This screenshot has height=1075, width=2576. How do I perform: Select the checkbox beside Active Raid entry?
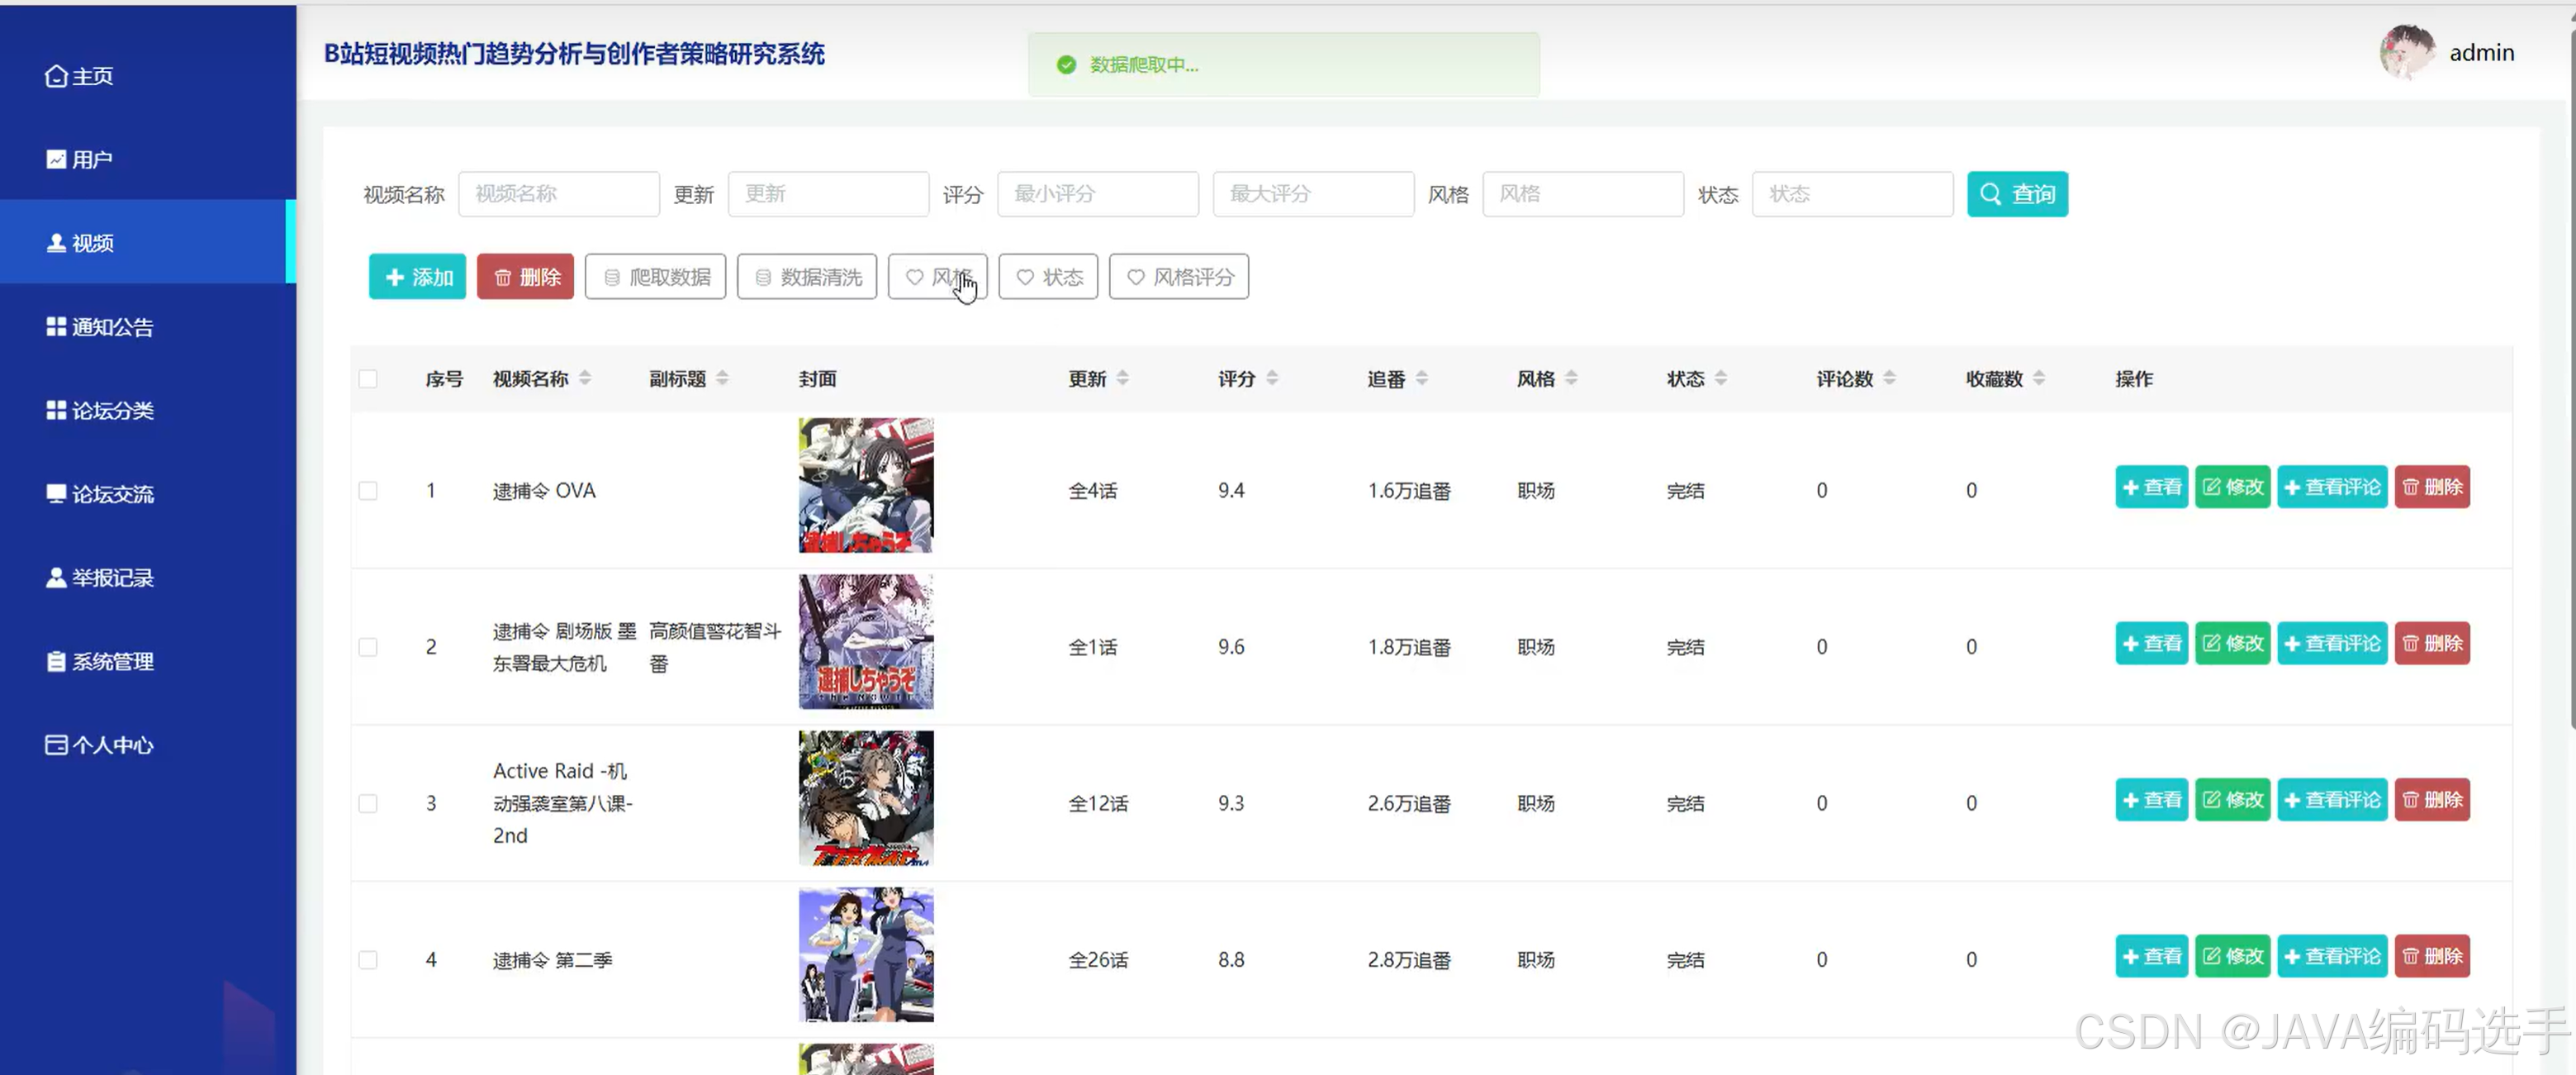[368, 803]
